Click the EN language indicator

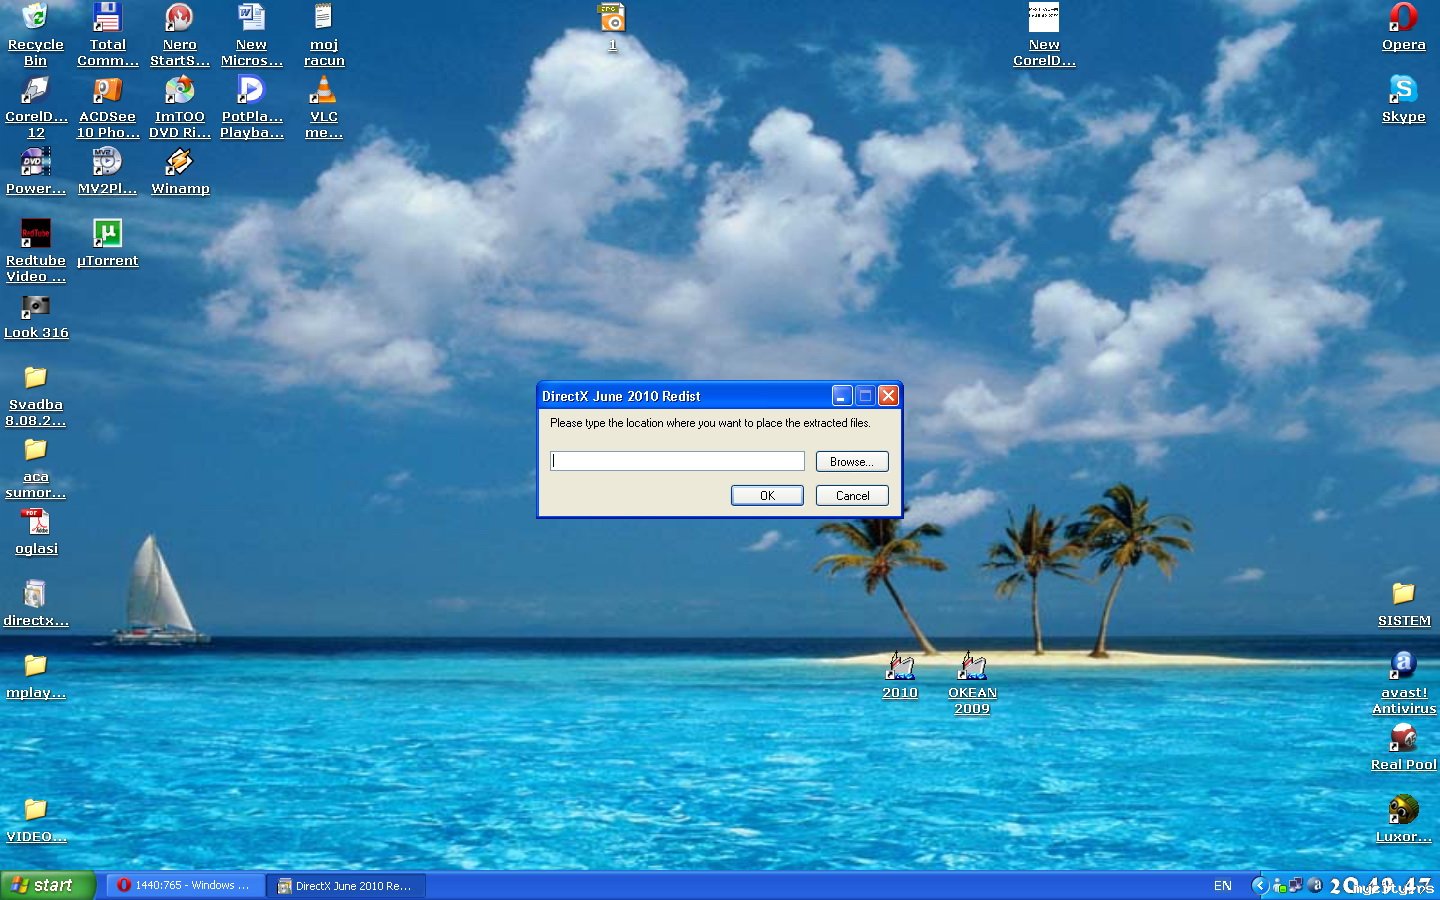click(x=1222, y=885)
